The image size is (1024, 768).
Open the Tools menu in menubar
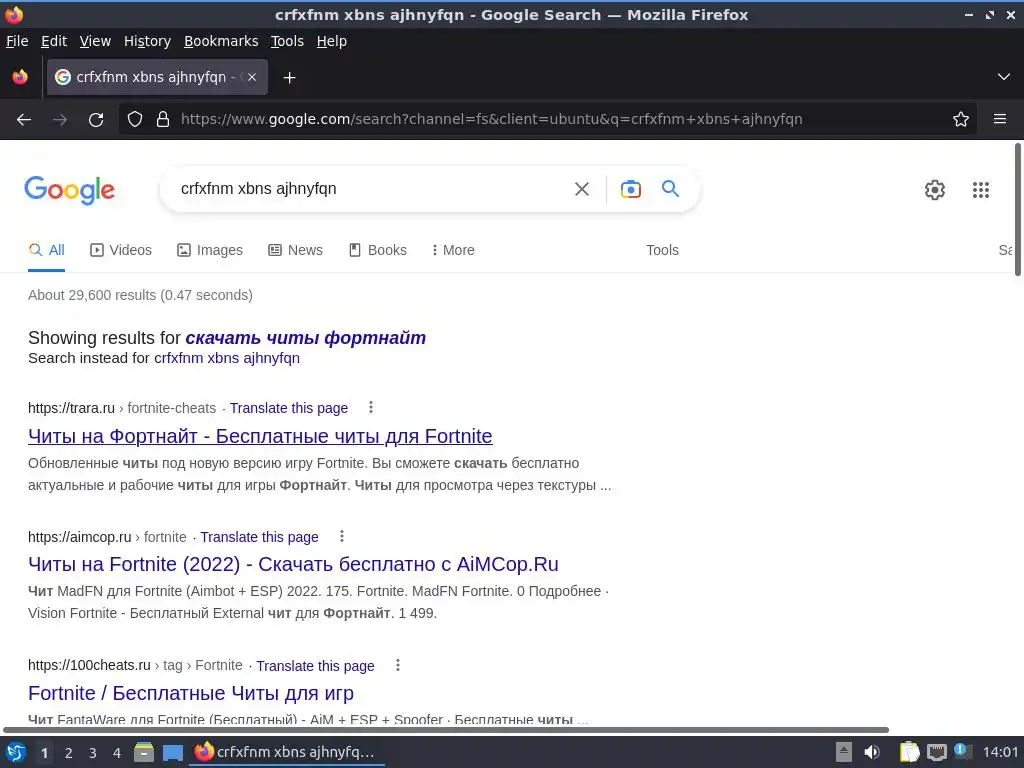pos(287,41)
